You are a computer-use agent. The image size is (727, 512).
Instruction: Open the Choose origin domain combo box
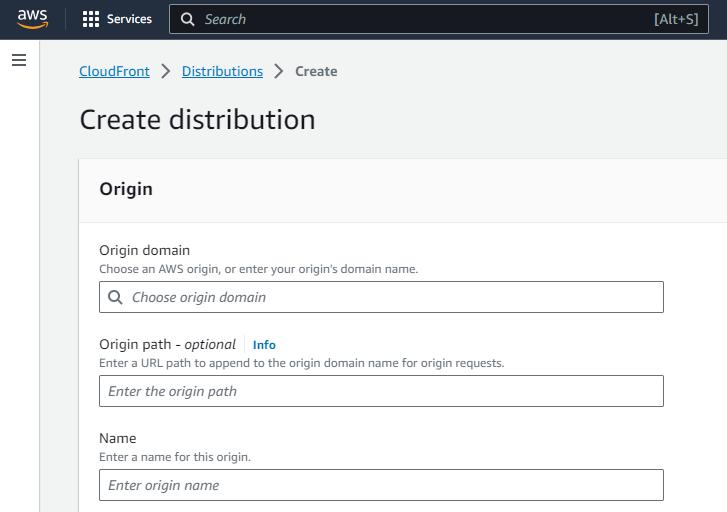[x=381, y=297]
